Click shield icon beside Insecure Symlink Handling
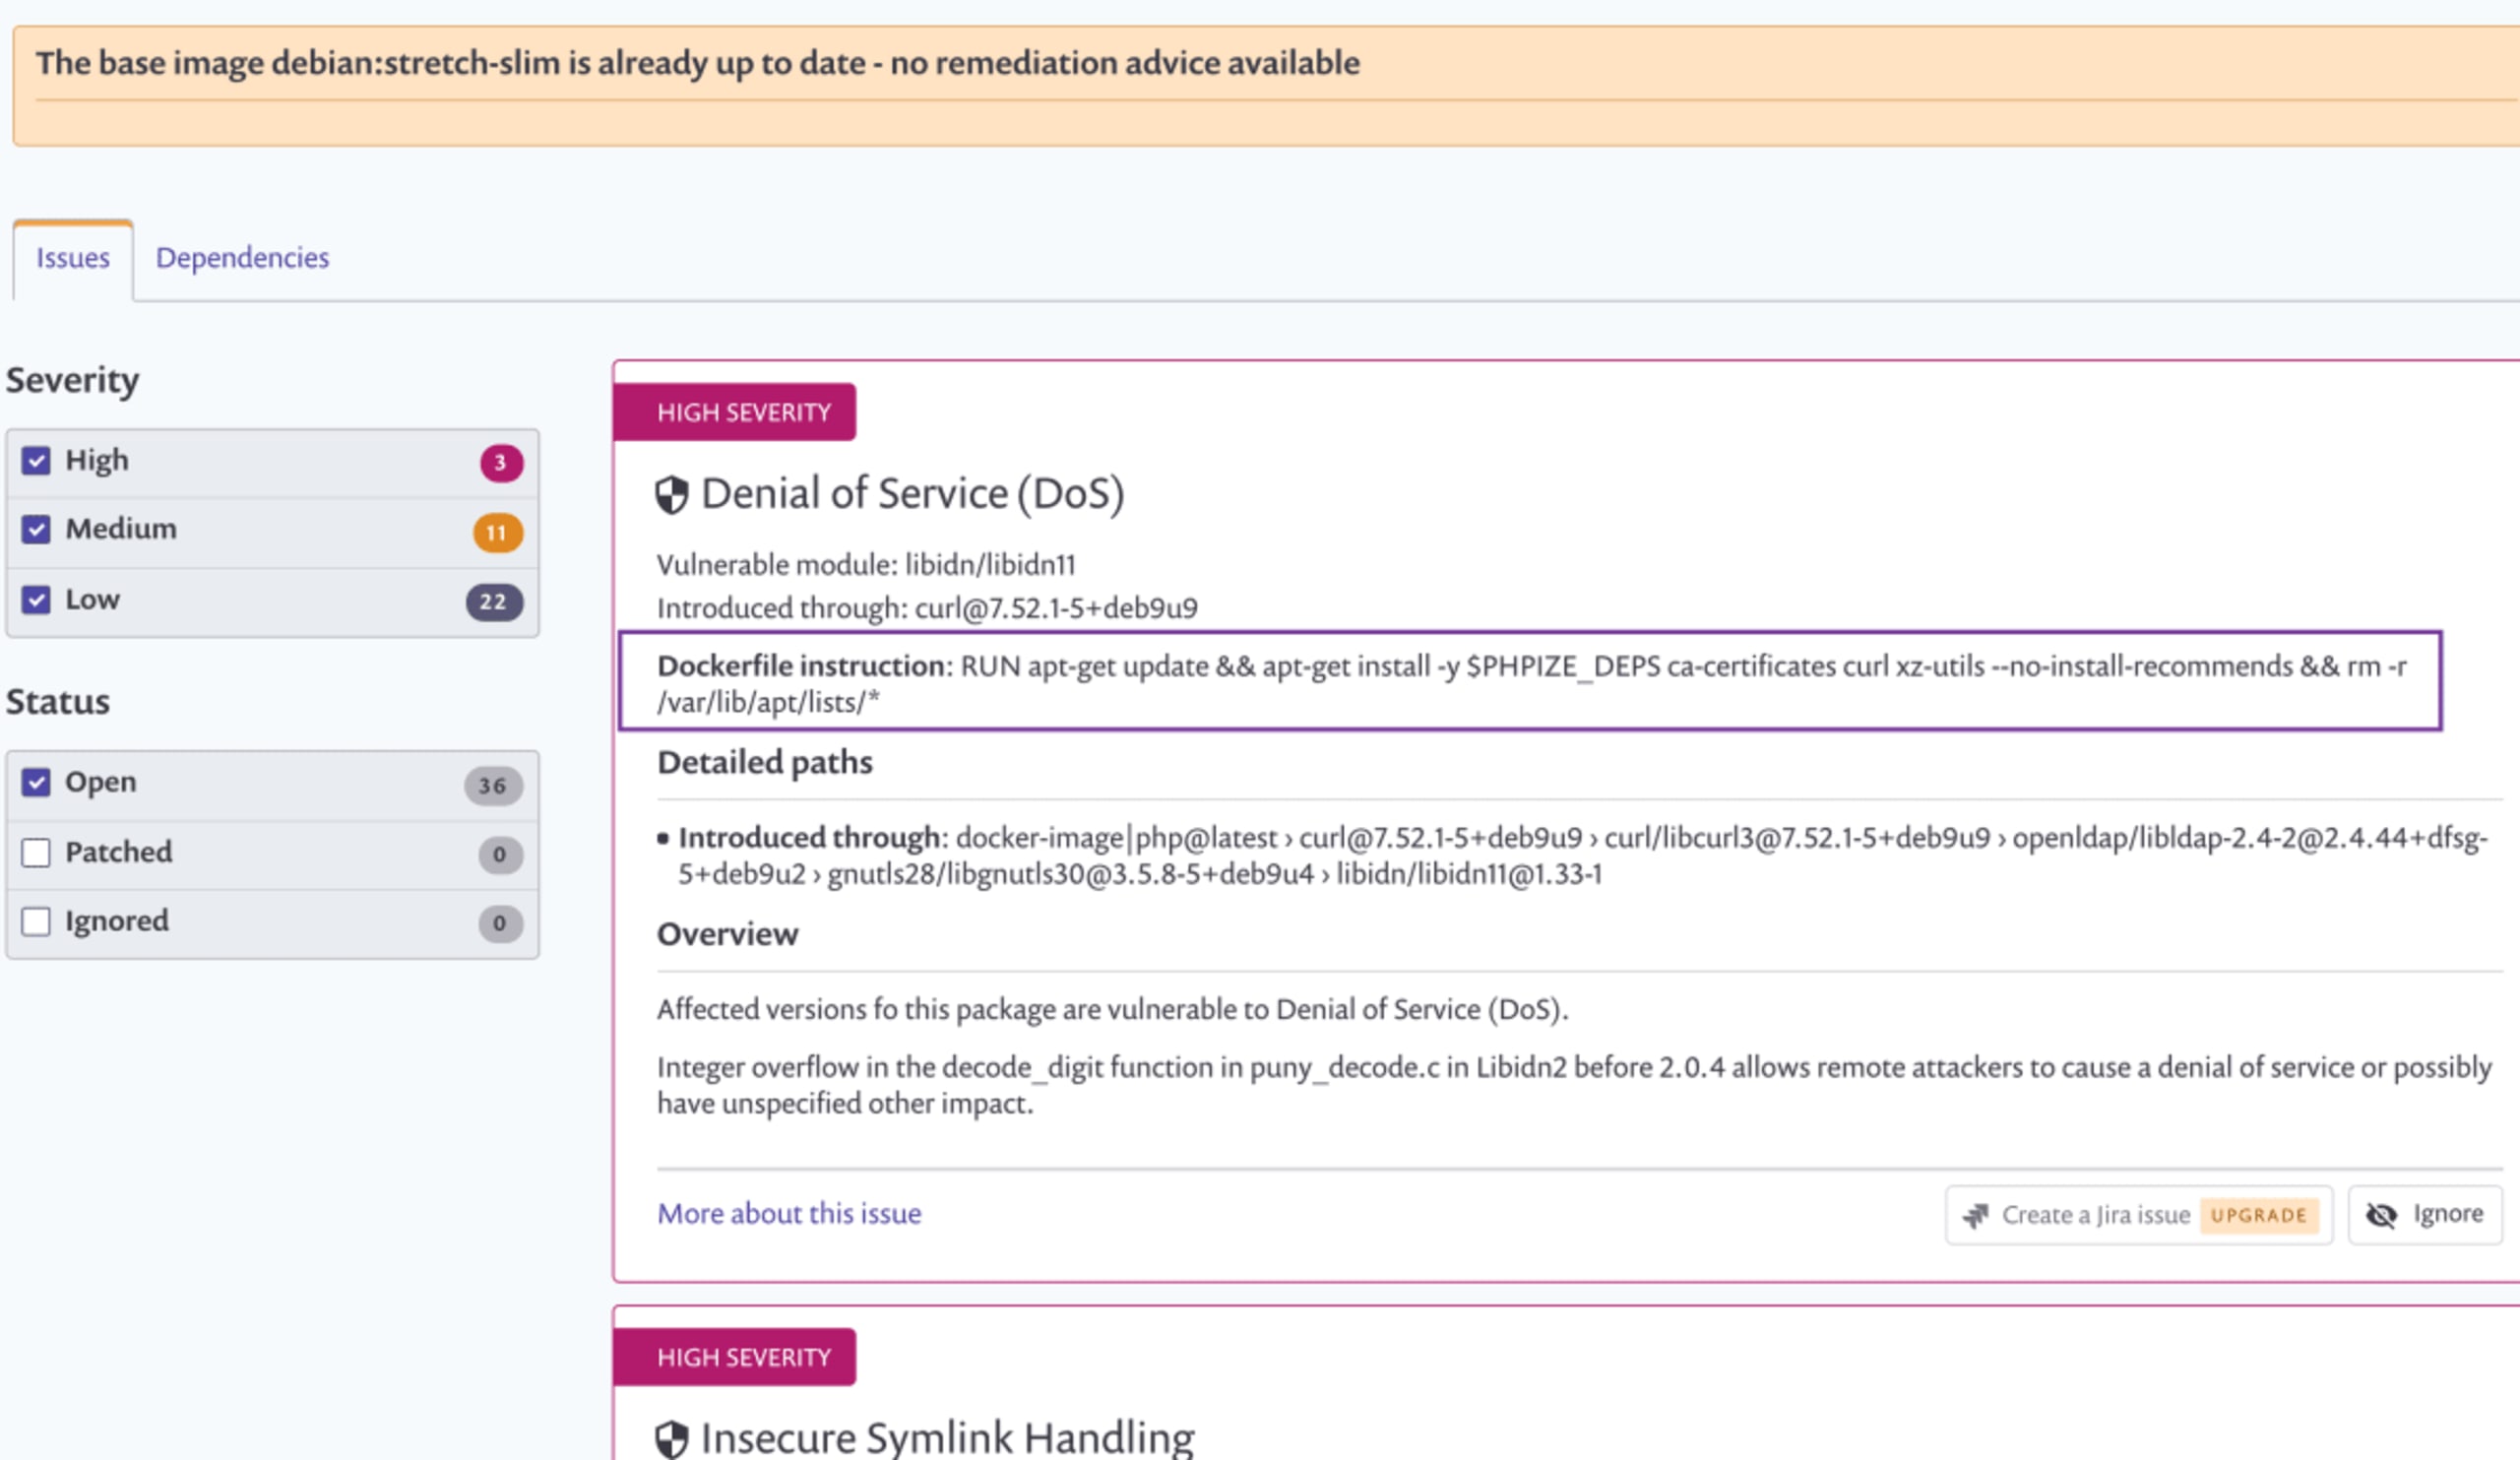The width and height of the screenshot is (2520, 1460). coord(671,1440)
